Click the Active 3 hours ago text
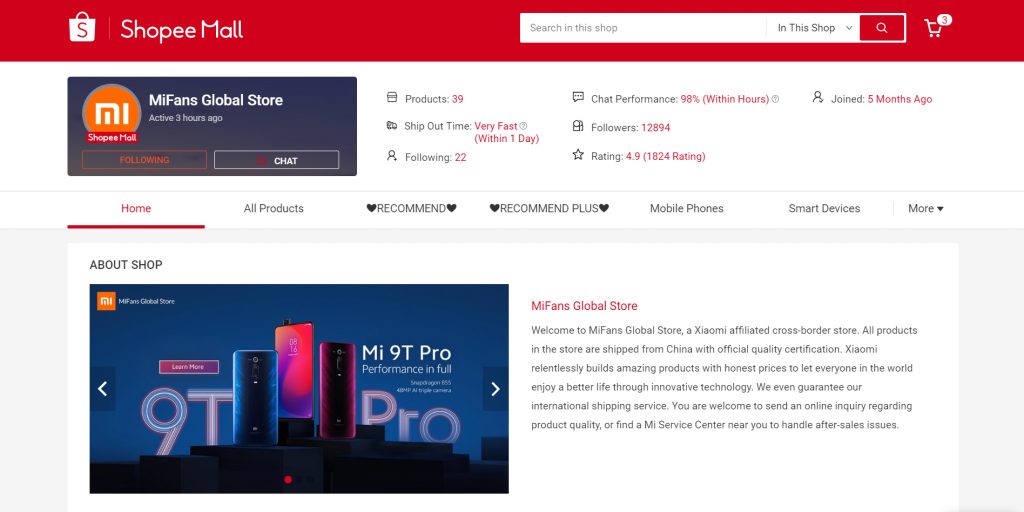Image resolution: width=1024 pixels, height=512 pixels. point(185,118)
